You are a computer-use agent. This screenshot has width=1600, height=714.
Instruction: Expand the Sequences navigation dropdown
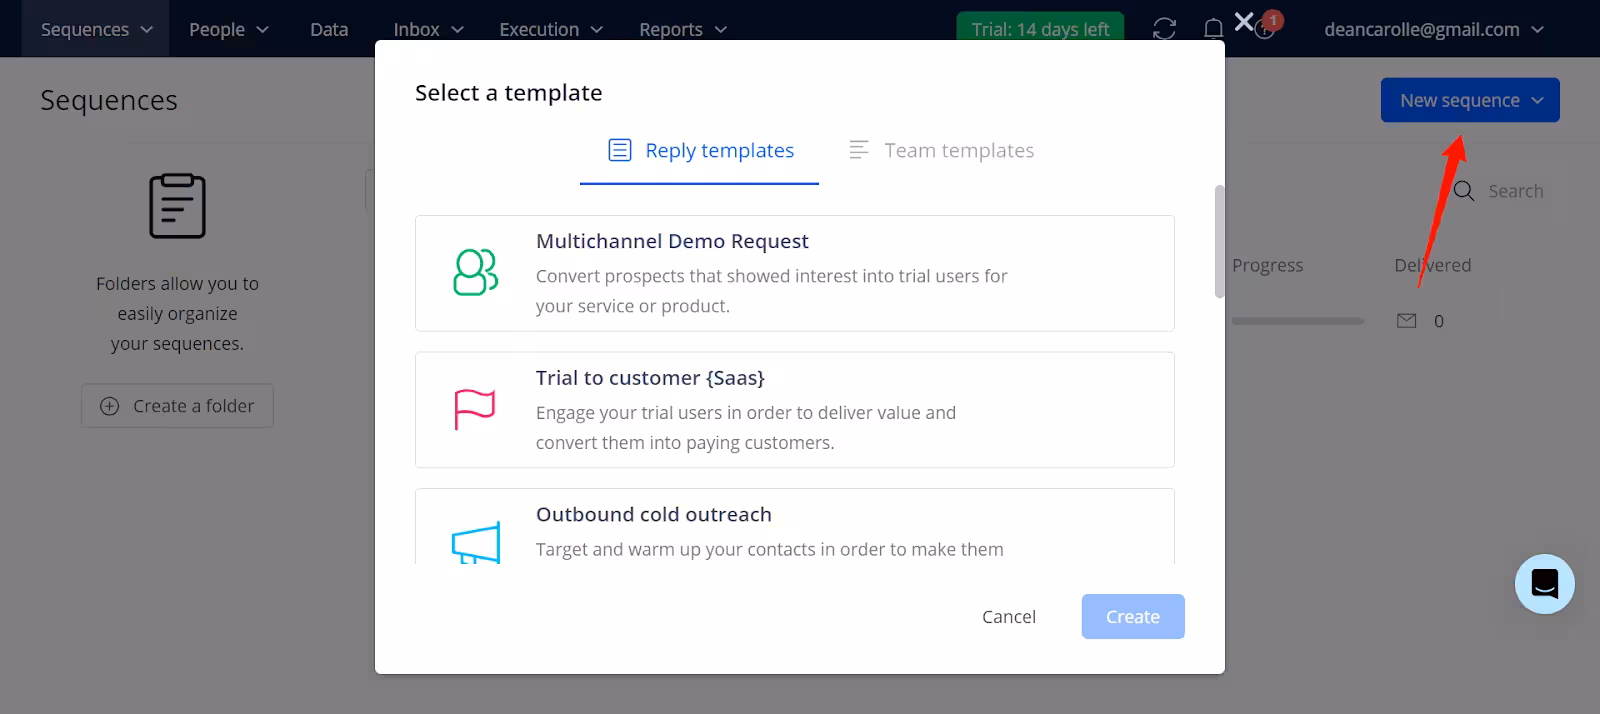click(96, 29)
